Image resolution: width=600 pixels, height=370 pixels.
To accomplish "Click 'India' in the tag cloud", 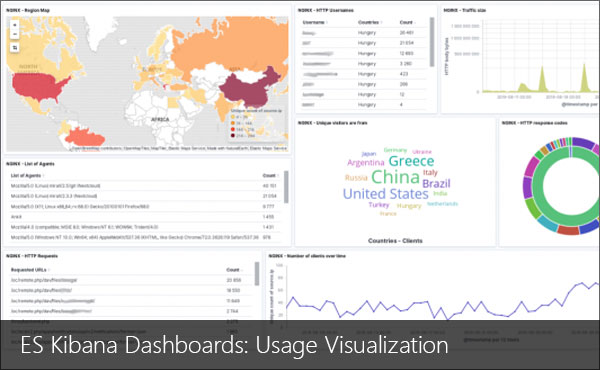I will 440,194.
